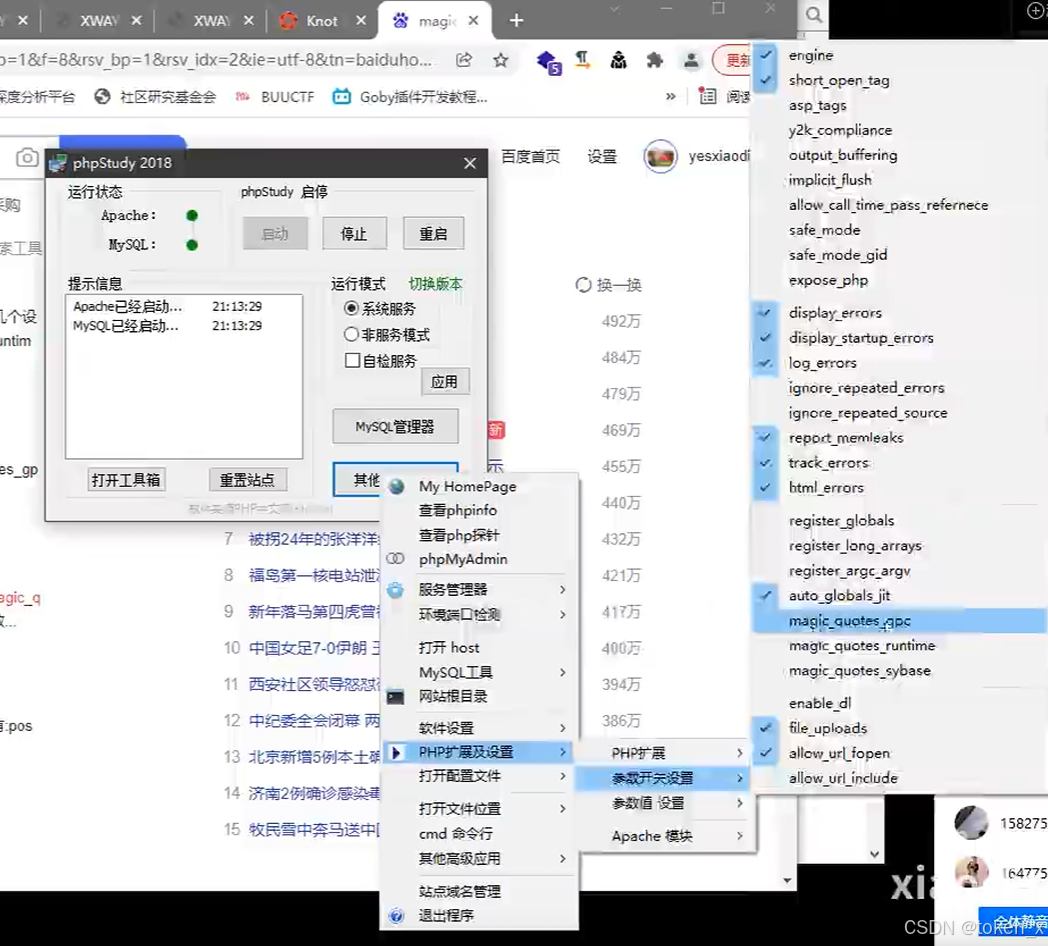Viewport: 1048px width, 946px height.
Task: Click the camera image-search icon
Action: pyautogui.click(x=27, y=158)
